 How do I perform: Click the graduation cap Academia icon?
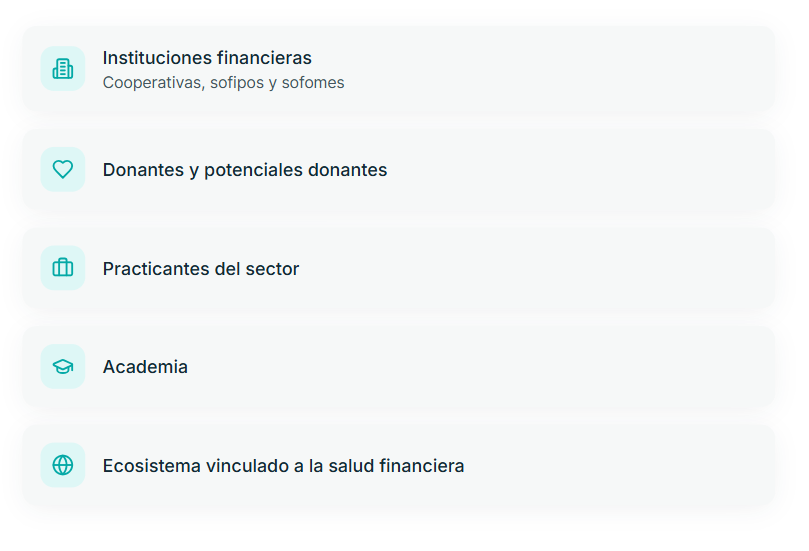(63, 367)
